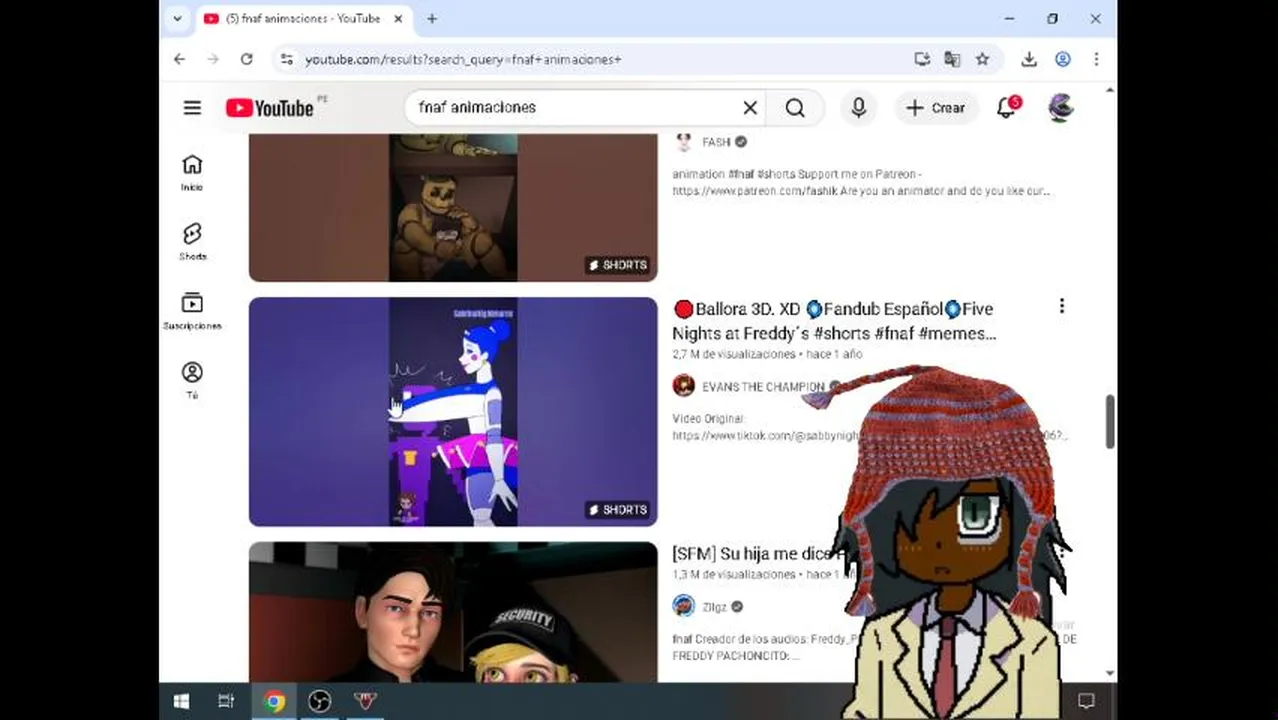Click the magnifier search button
The image size is (1278, 720).
pyautogui.click(x=795, y=108)
